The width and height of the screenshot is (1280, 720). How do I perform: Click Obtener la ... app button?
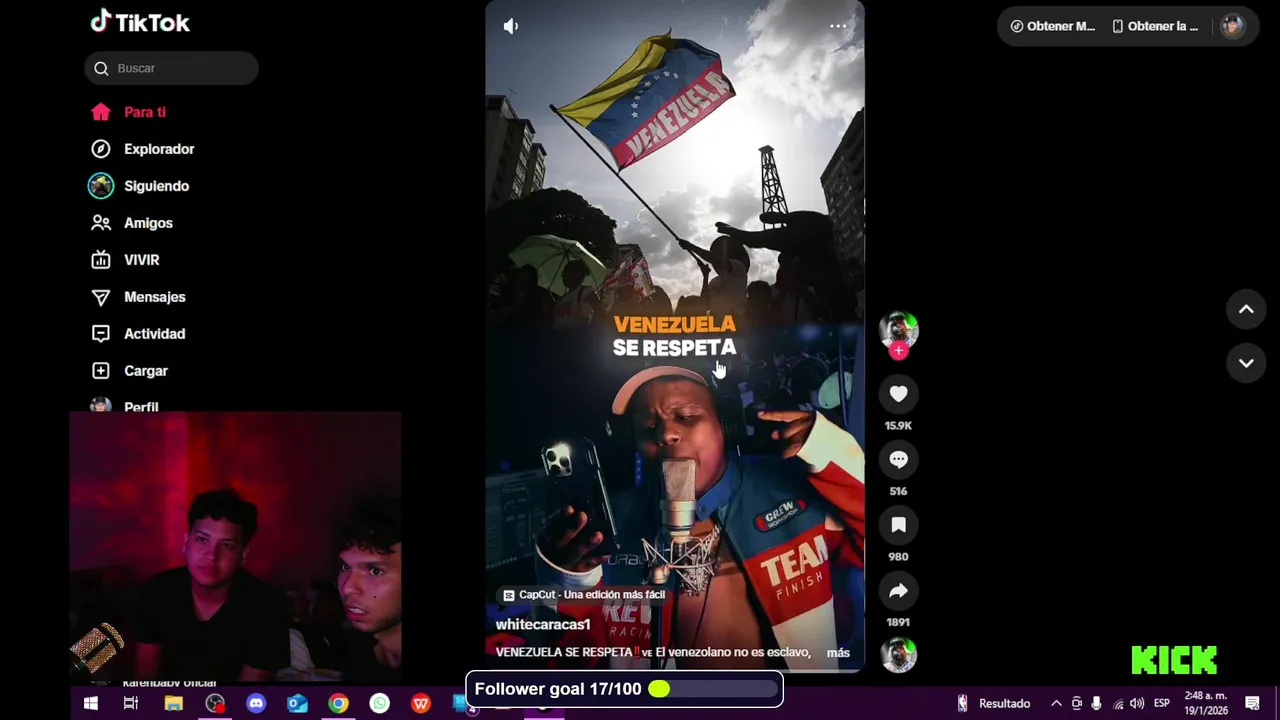[x=1154, y=26]
